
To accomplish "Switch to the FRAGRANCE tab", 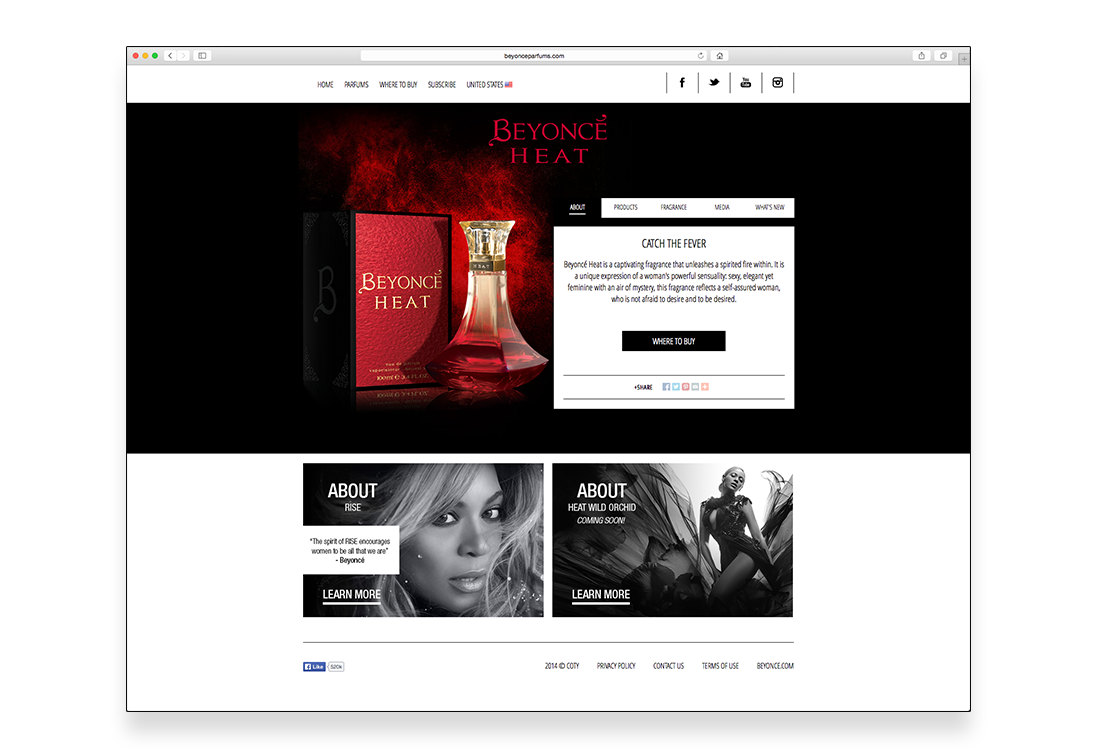I will tap(673, 208).
